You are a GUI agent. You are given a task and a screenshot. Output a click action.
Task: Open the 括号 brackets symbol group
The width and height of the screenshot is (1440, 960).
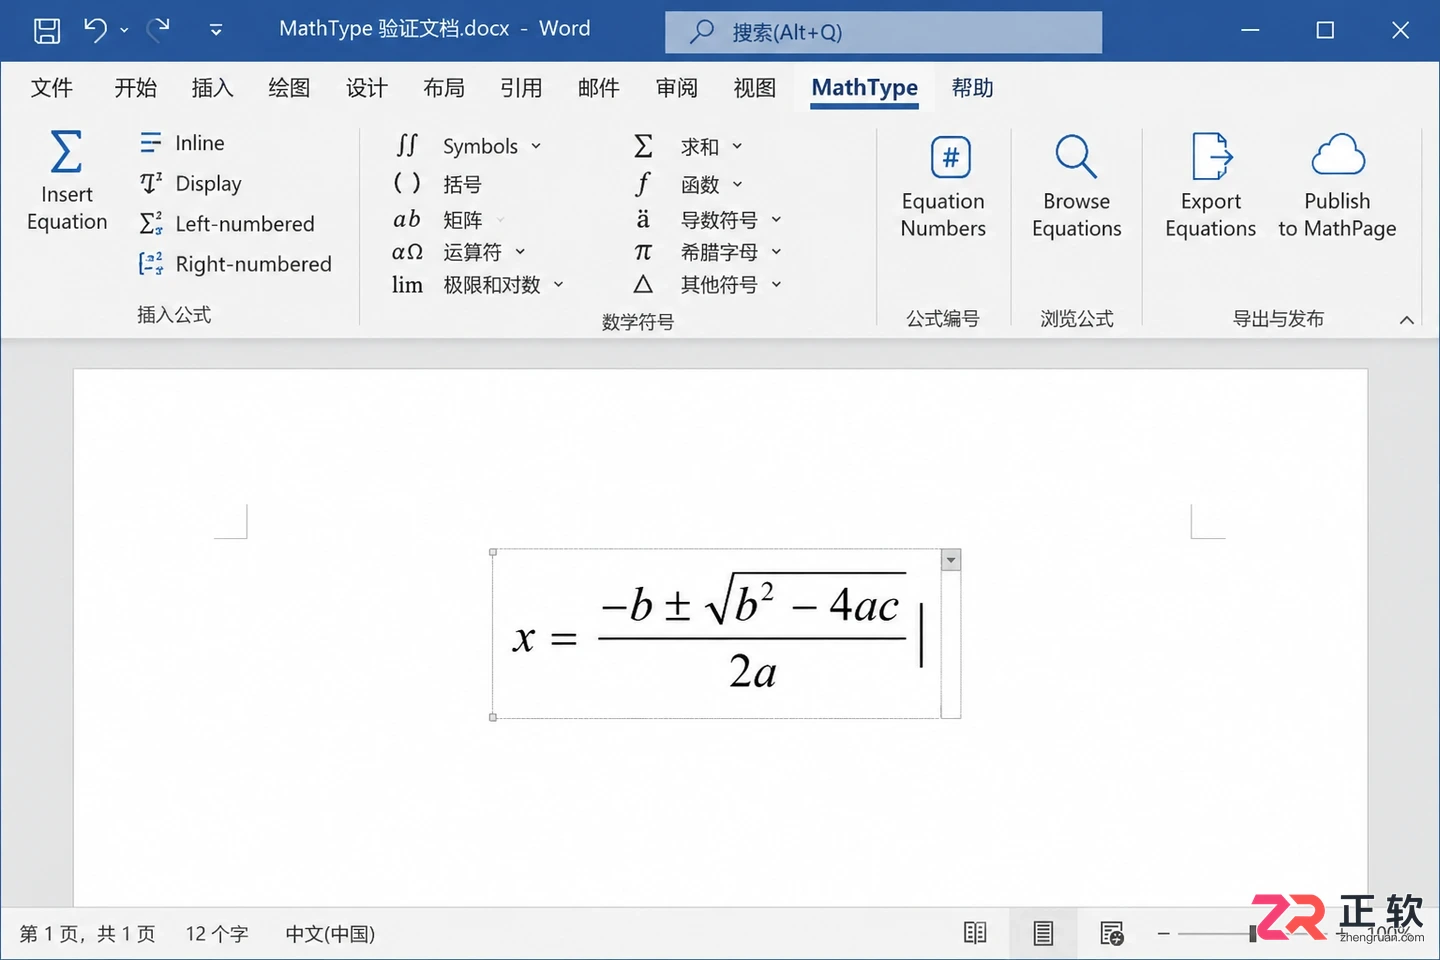click(x=438, y=184)
